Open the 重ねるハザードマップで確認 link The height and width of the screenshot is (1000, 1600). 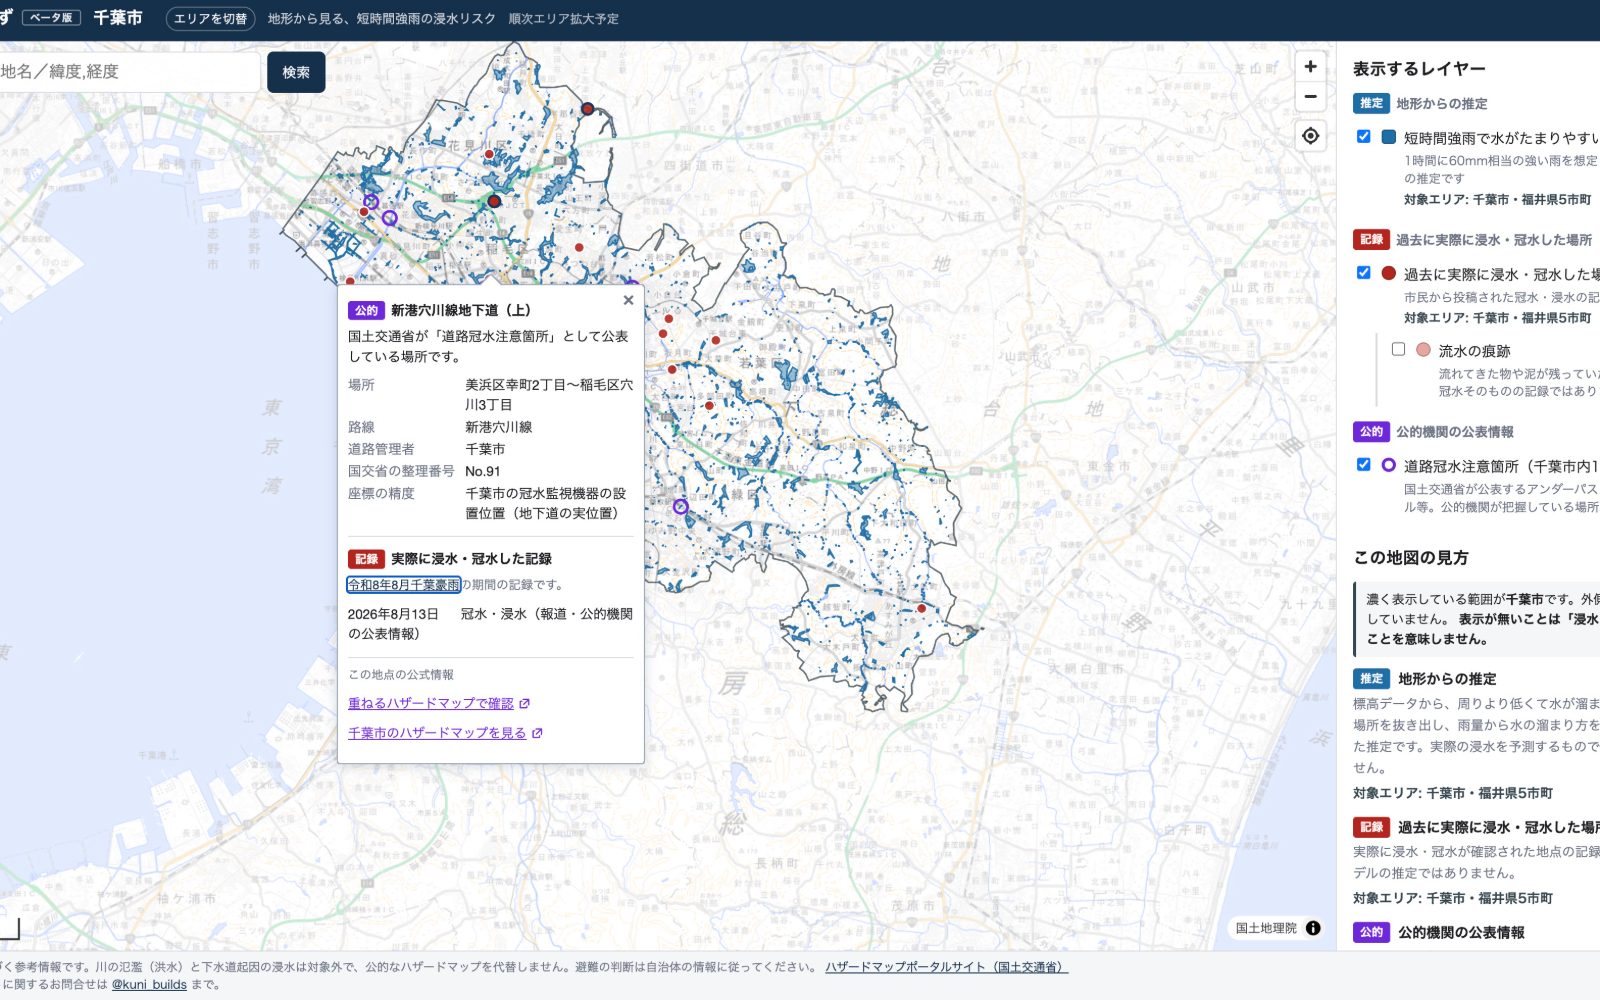tap(439, 704)
